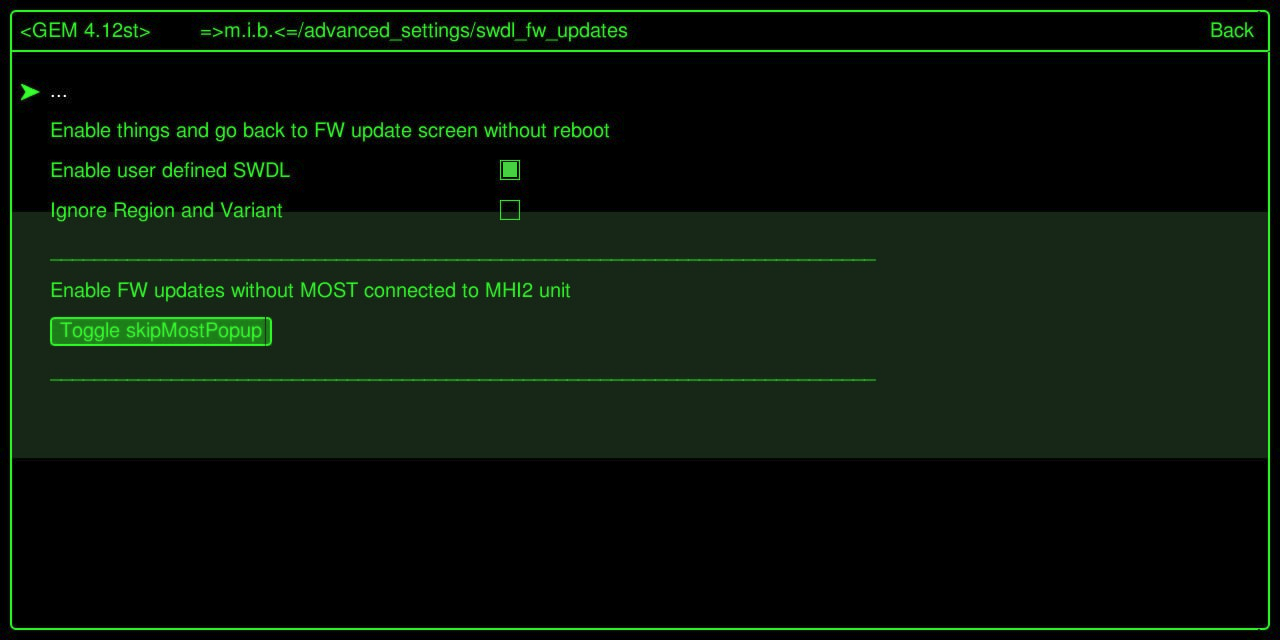Click the "Enable user defined SWDL" label text
Screen dimensions: 1280x640
click(x=170, y=171)
